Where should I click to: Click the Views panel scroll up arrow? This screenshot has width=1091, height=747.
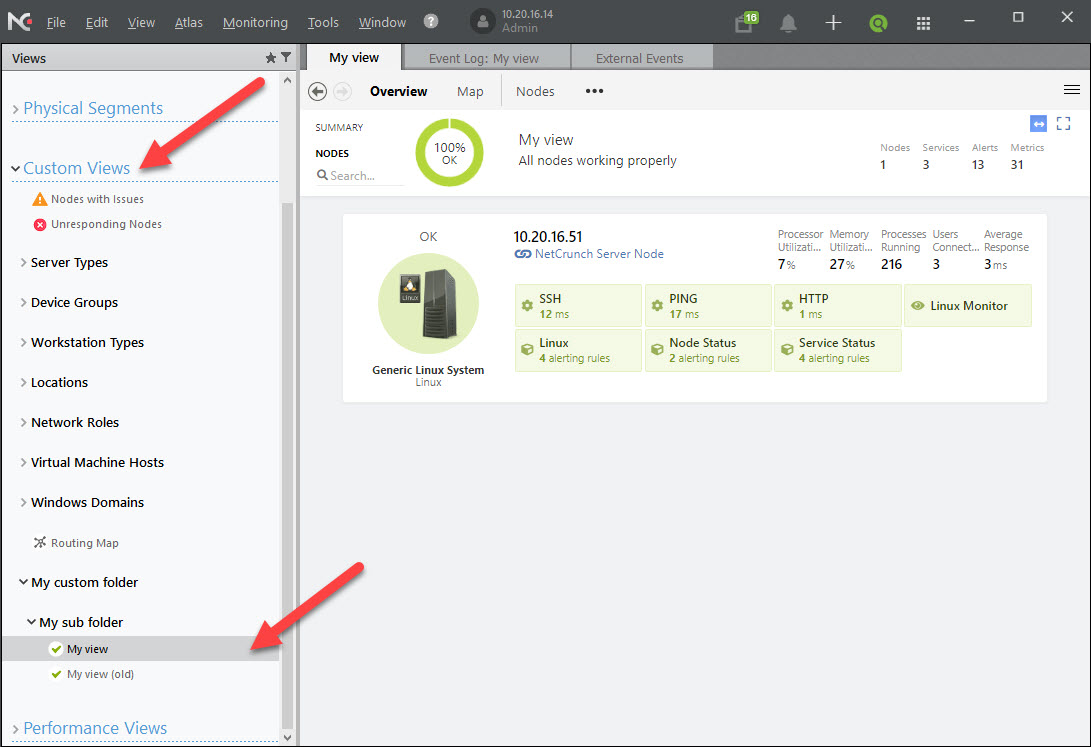click(287, 80)
